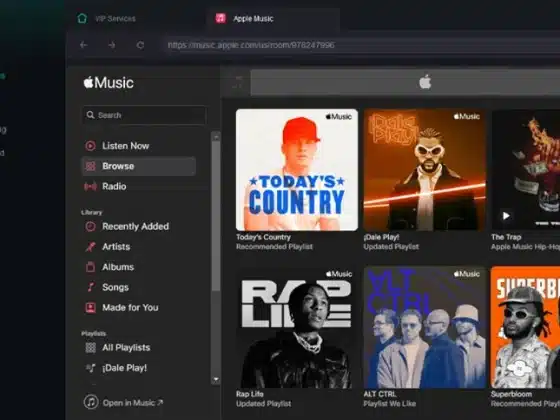The width and height of the screenshot is (560, 420).
Task: Click the Radio broadcast icon
Action: click(x=90, y=186)
